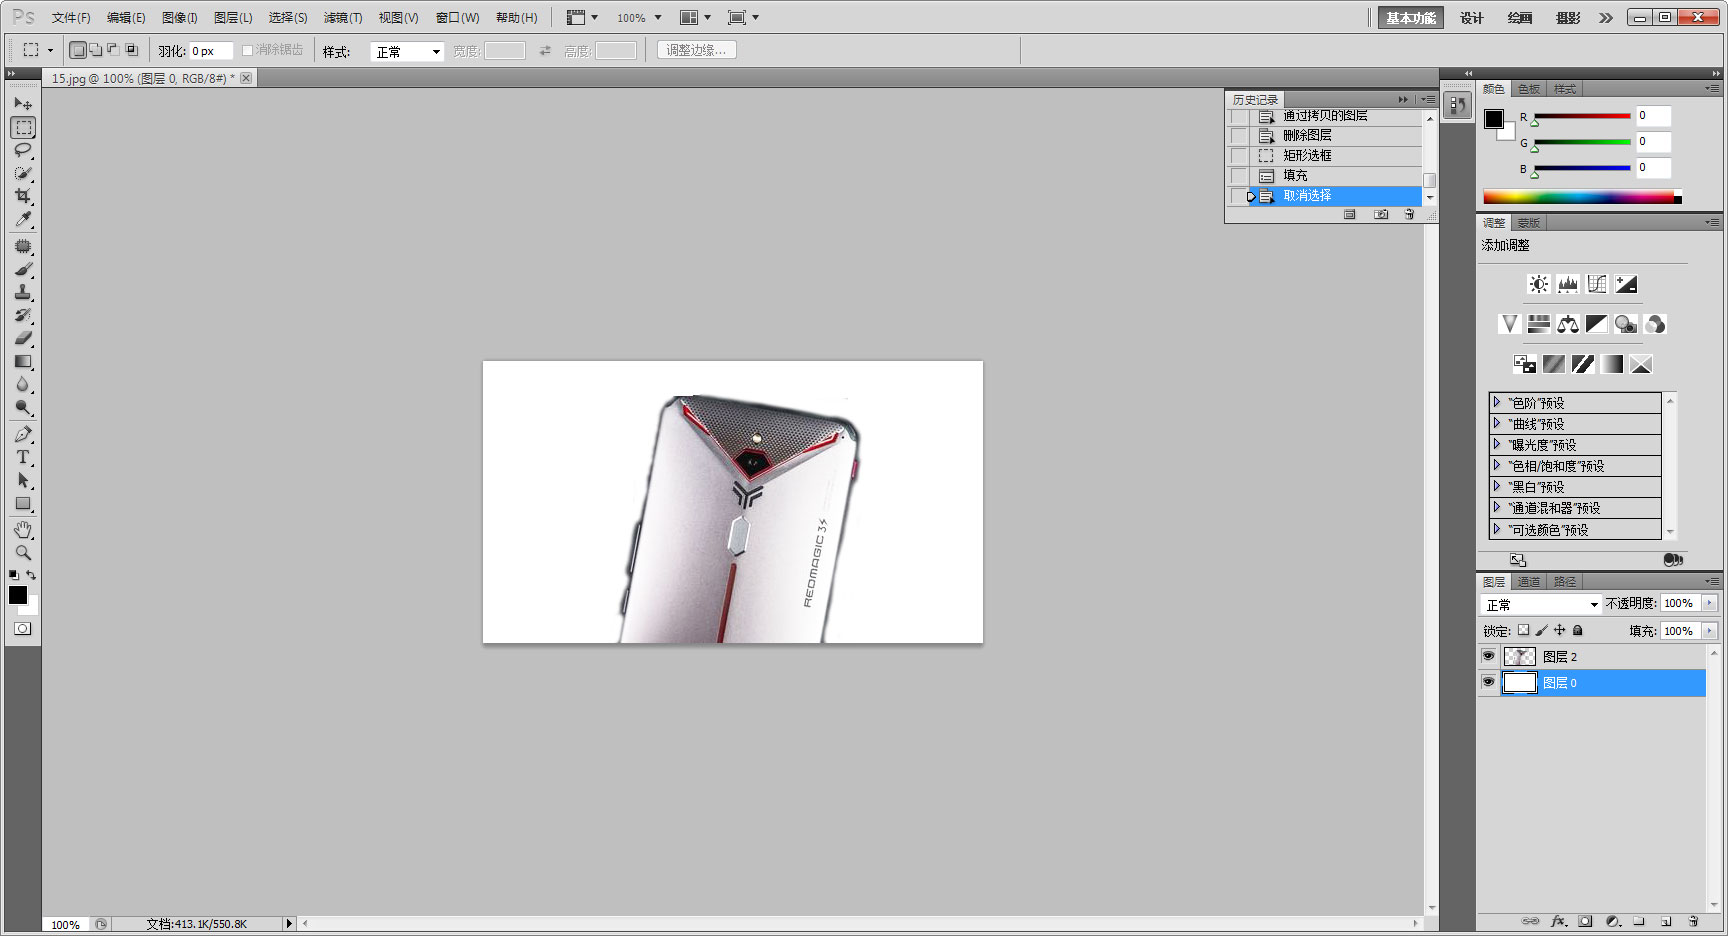Select the Lasso tool
The image size is (1728, 936).
coord(22,150)
